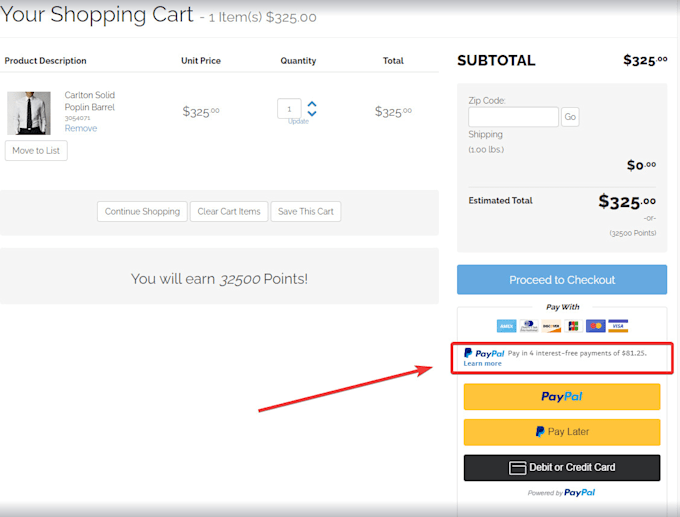This screenshot has width=680, height=517.
Task: Click the PayPal logo in Pay in 4 message
Action: click(x=484, y=353)
